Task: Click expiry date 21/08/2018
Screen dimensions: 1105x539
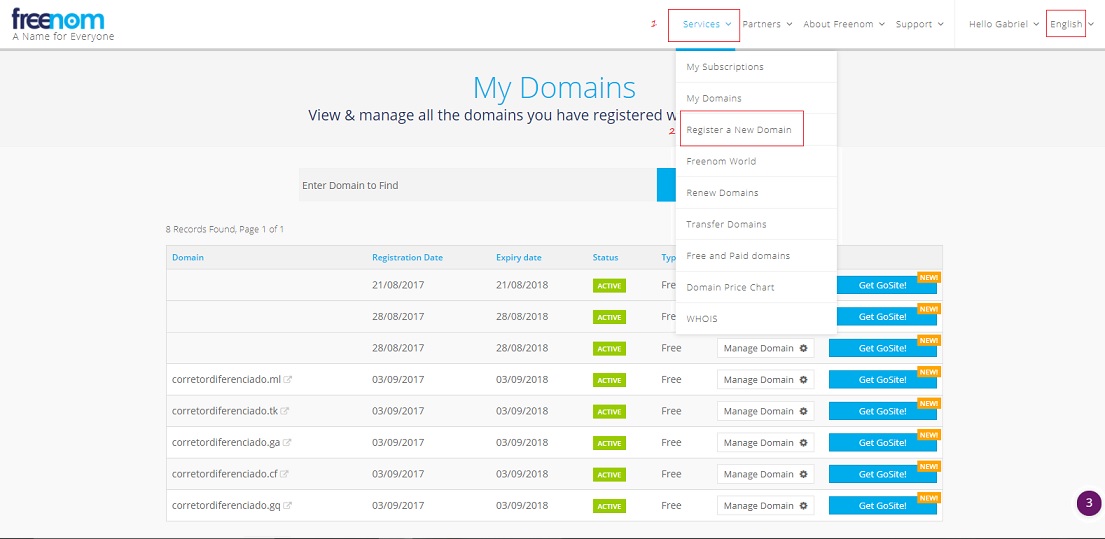Action: 522,285
